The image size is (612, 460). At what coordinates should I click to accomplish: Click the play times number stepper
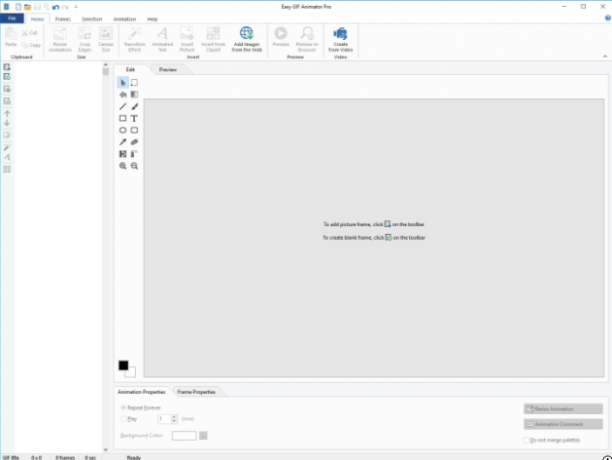coord(174,419)
